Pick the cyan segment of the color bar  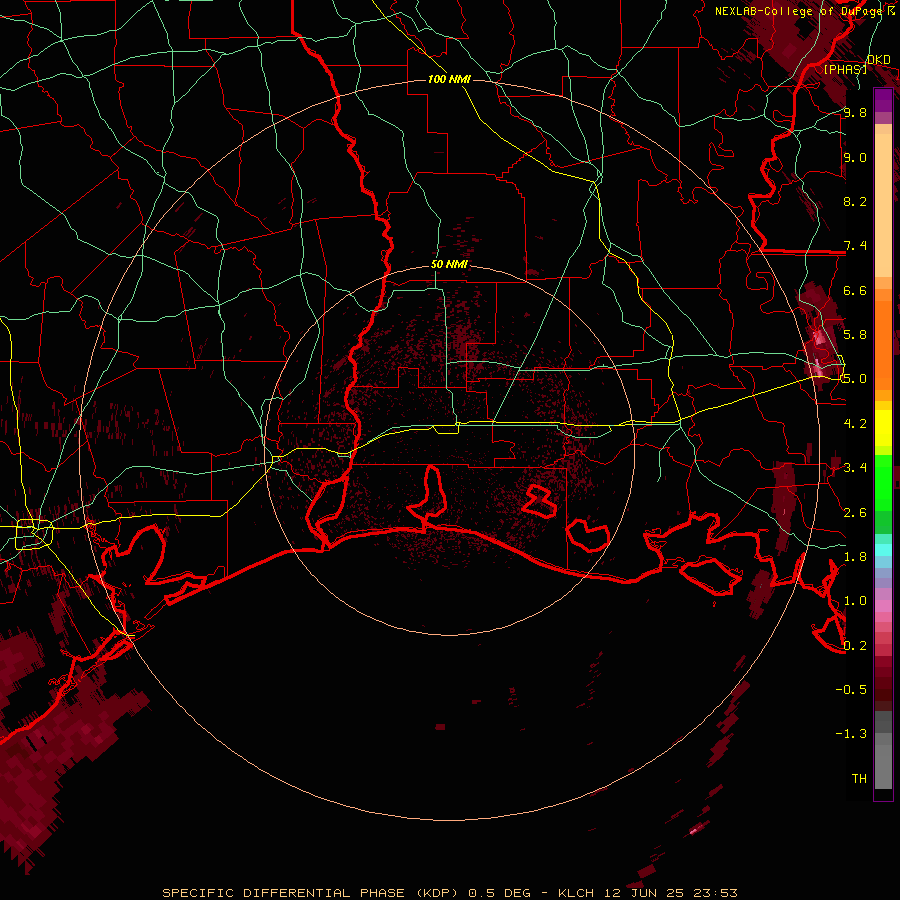click(883, 550)
